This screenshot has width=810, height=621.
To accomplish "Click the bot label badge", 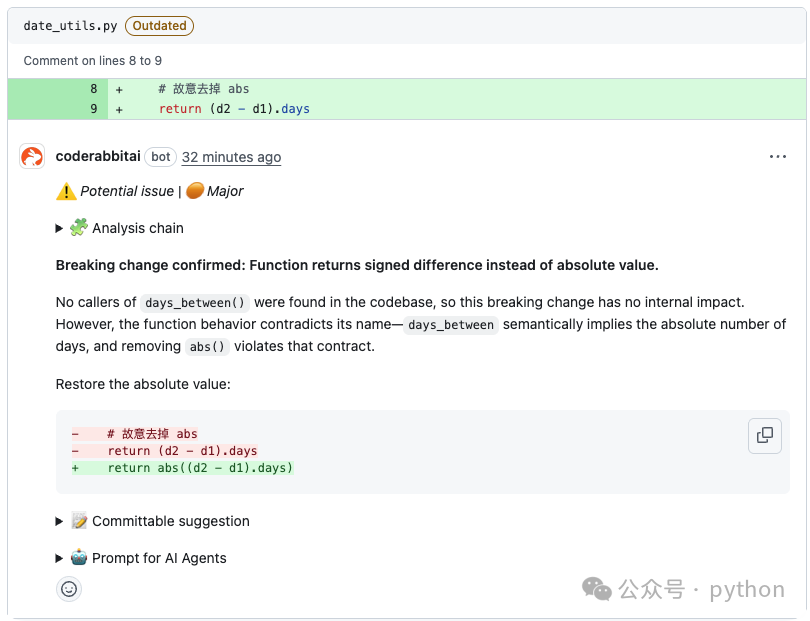I will 161,157.
